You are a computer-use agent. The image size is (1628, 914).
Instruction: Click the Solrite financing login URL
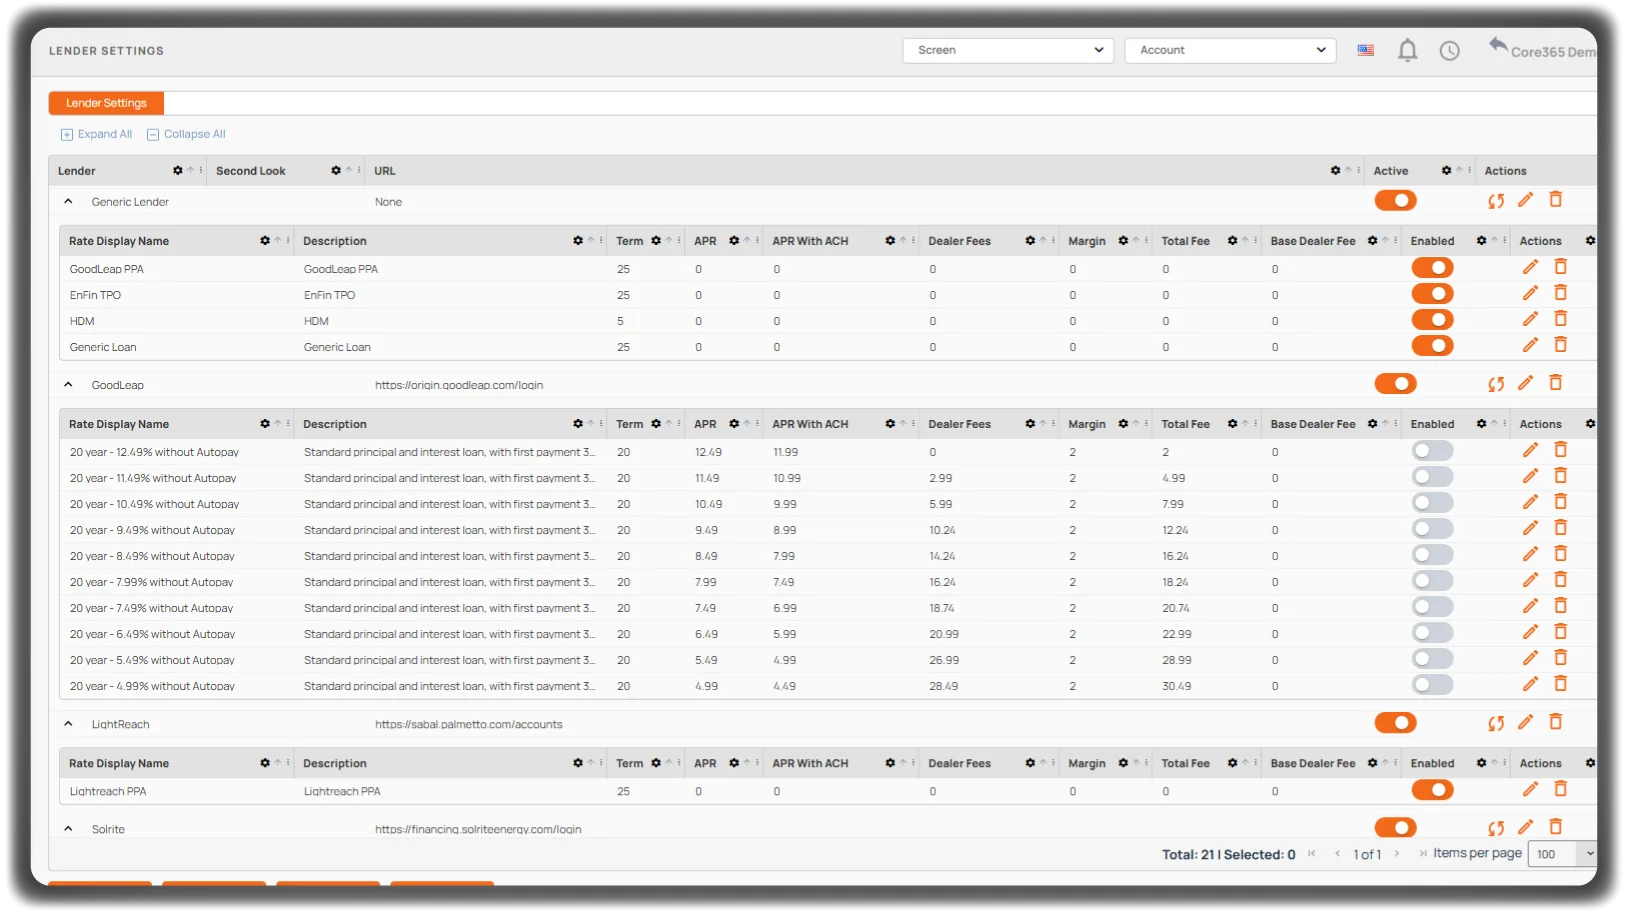pyautogui.click(x=478, y=829)
